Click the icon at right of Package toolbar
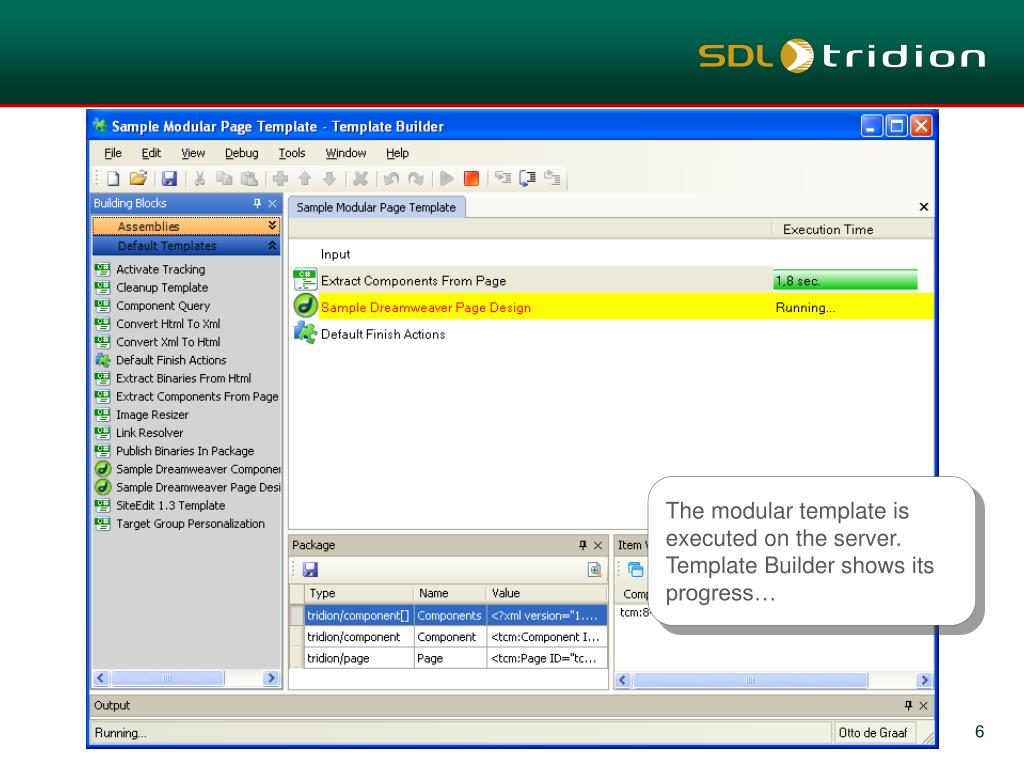The image size is (1024, 768). pyautogui.click(x=594, y=569)
